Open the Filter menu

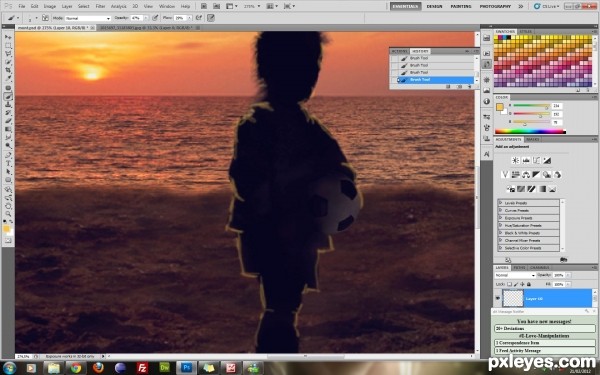[x=100, y=6]
